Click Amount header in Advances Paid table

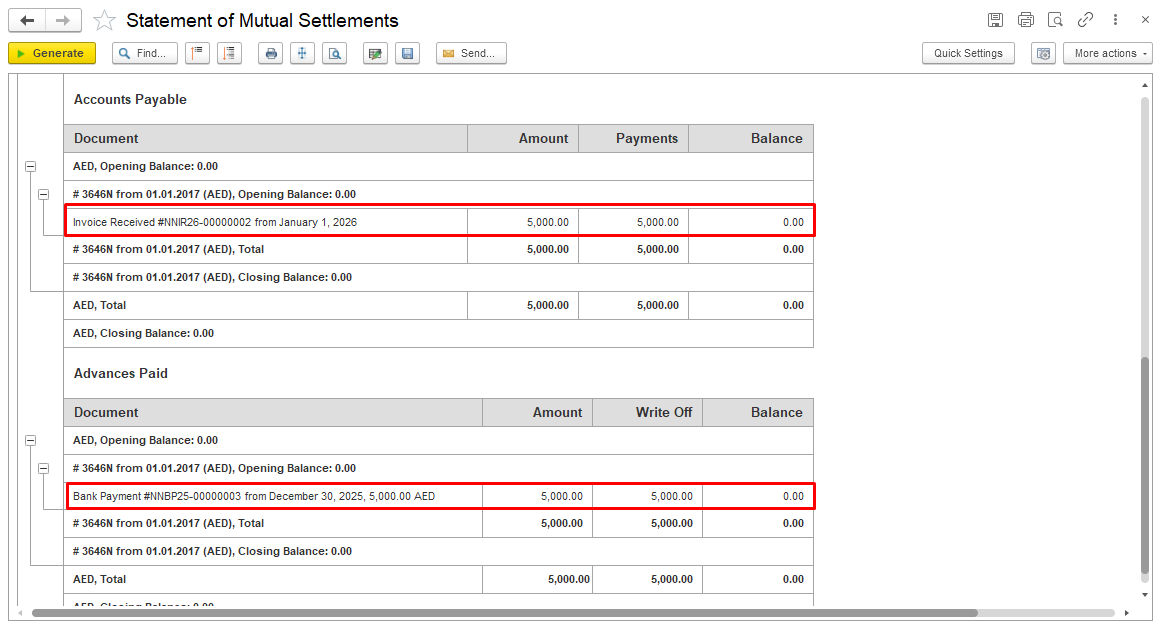537,412
